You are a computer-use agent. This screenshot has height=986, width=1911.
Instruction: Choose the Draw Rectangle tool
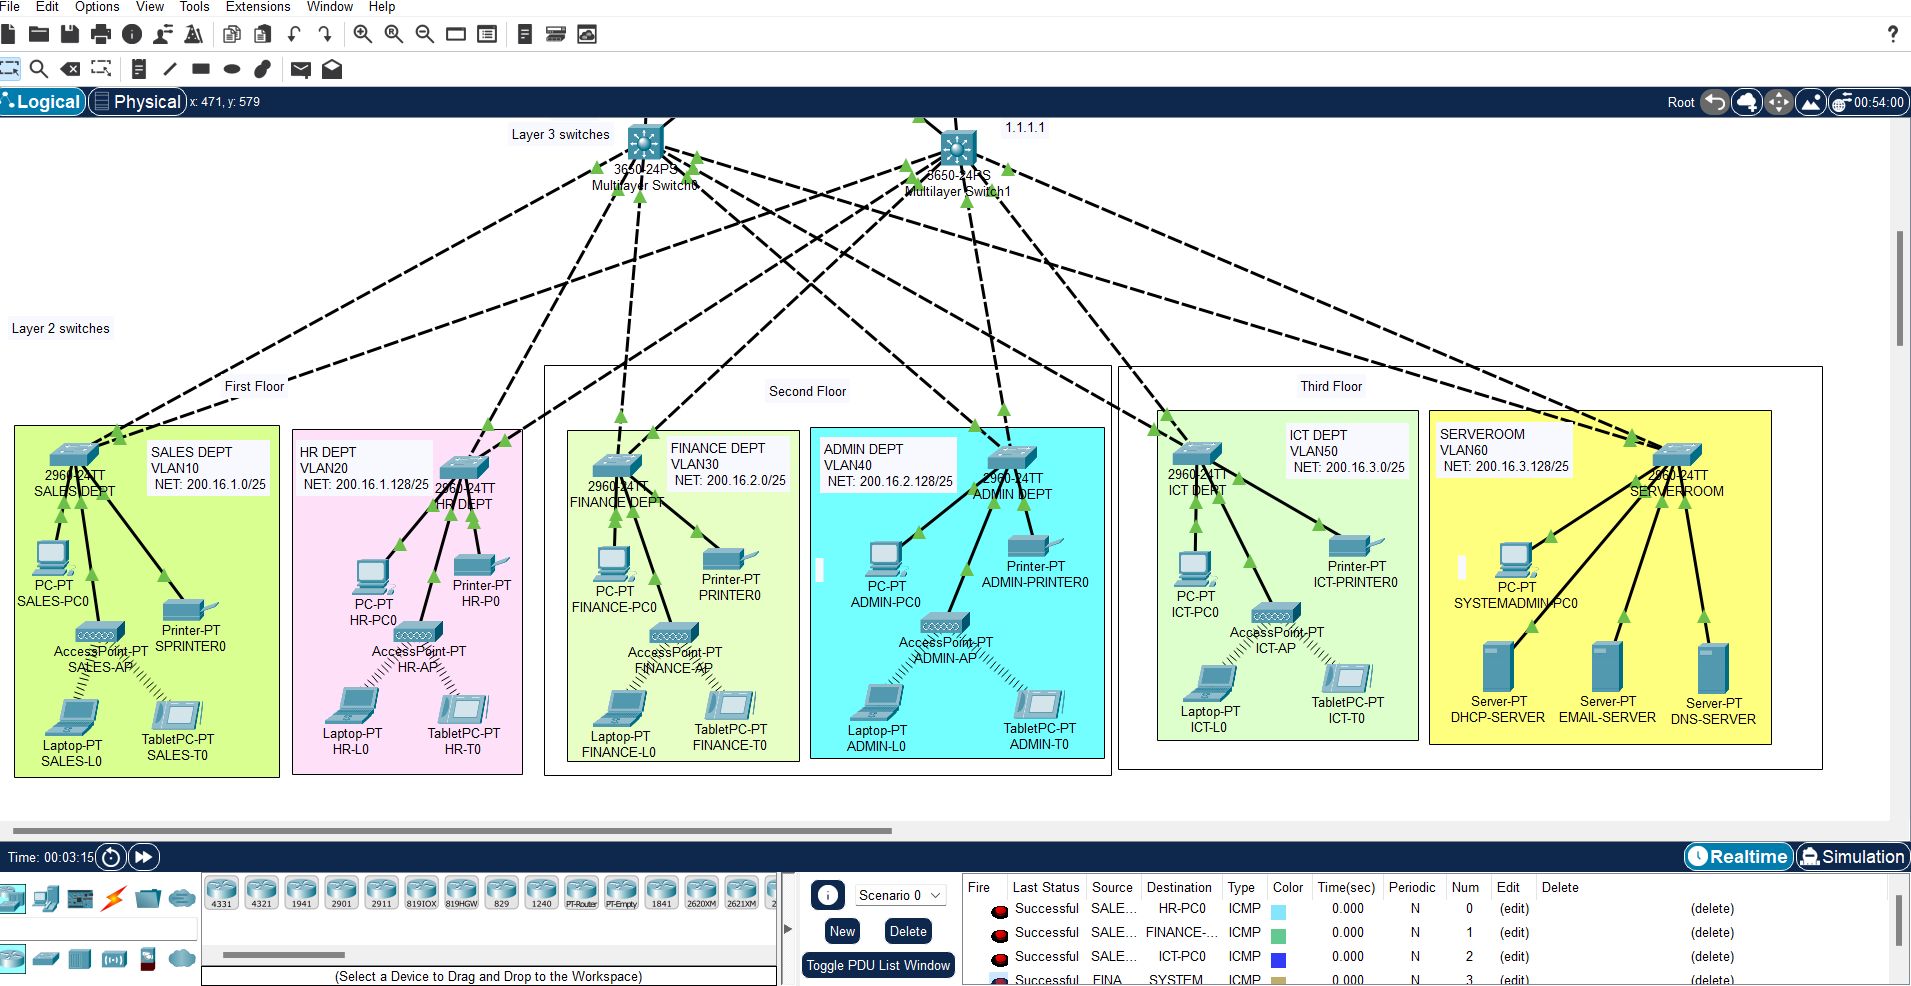pyautogui.click(x=201, y=68)
